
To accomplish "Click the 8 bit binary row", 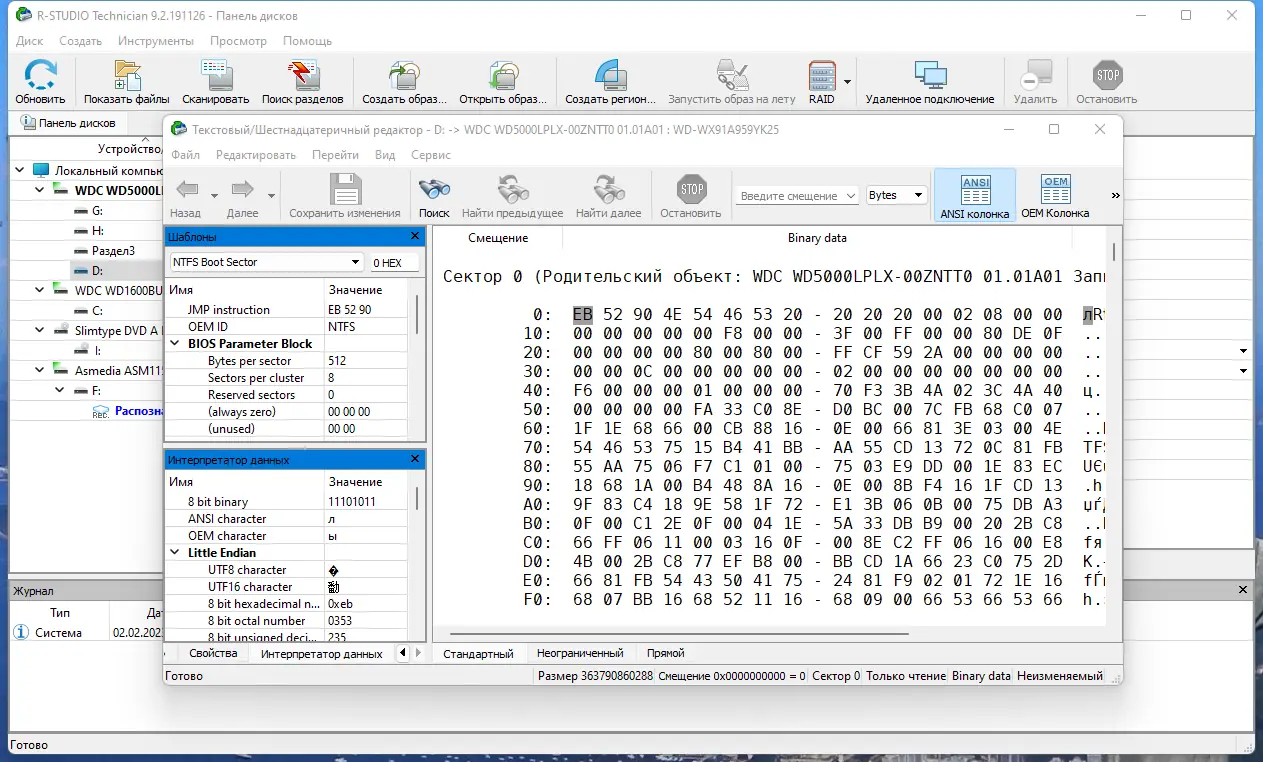I will coord(287,502).
